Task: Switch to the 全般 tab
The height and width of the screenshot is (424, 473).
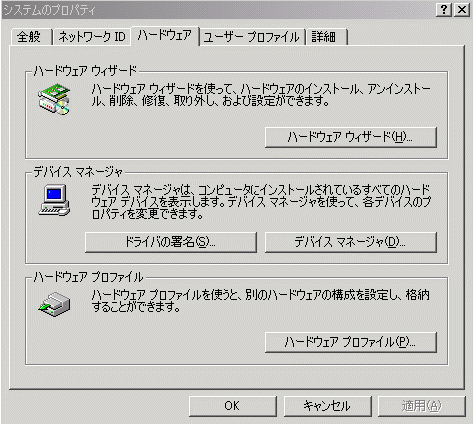Action: pyautogui.click(x=31, y=37)
